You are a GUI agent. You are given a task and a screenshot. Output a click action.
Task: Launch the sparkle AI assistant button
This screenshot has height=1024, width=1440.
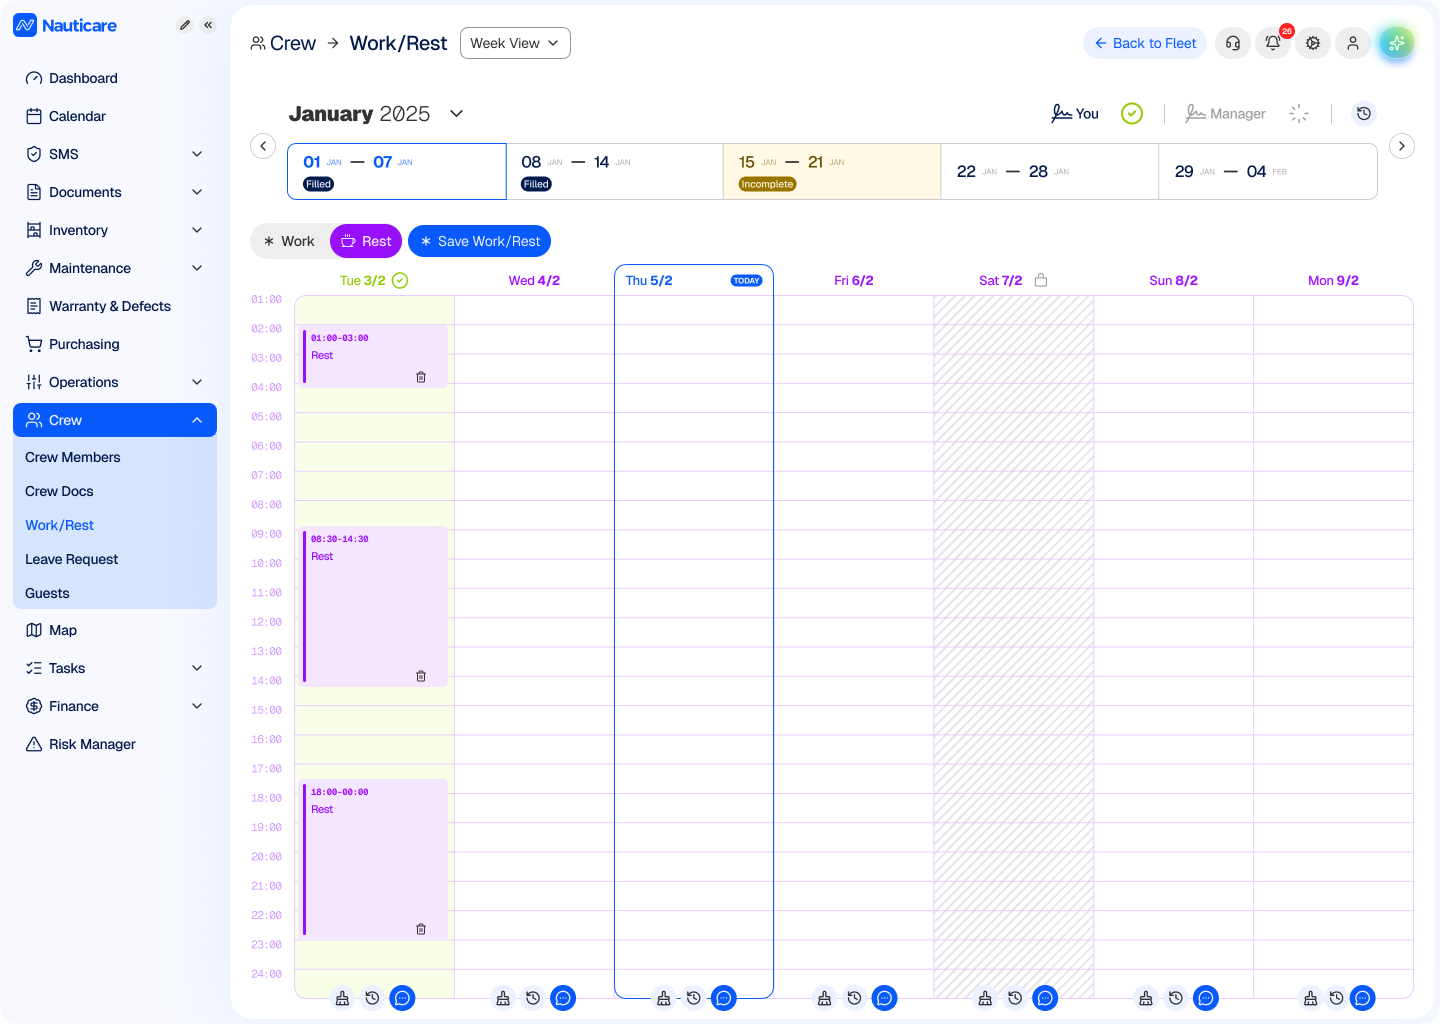1397,43
